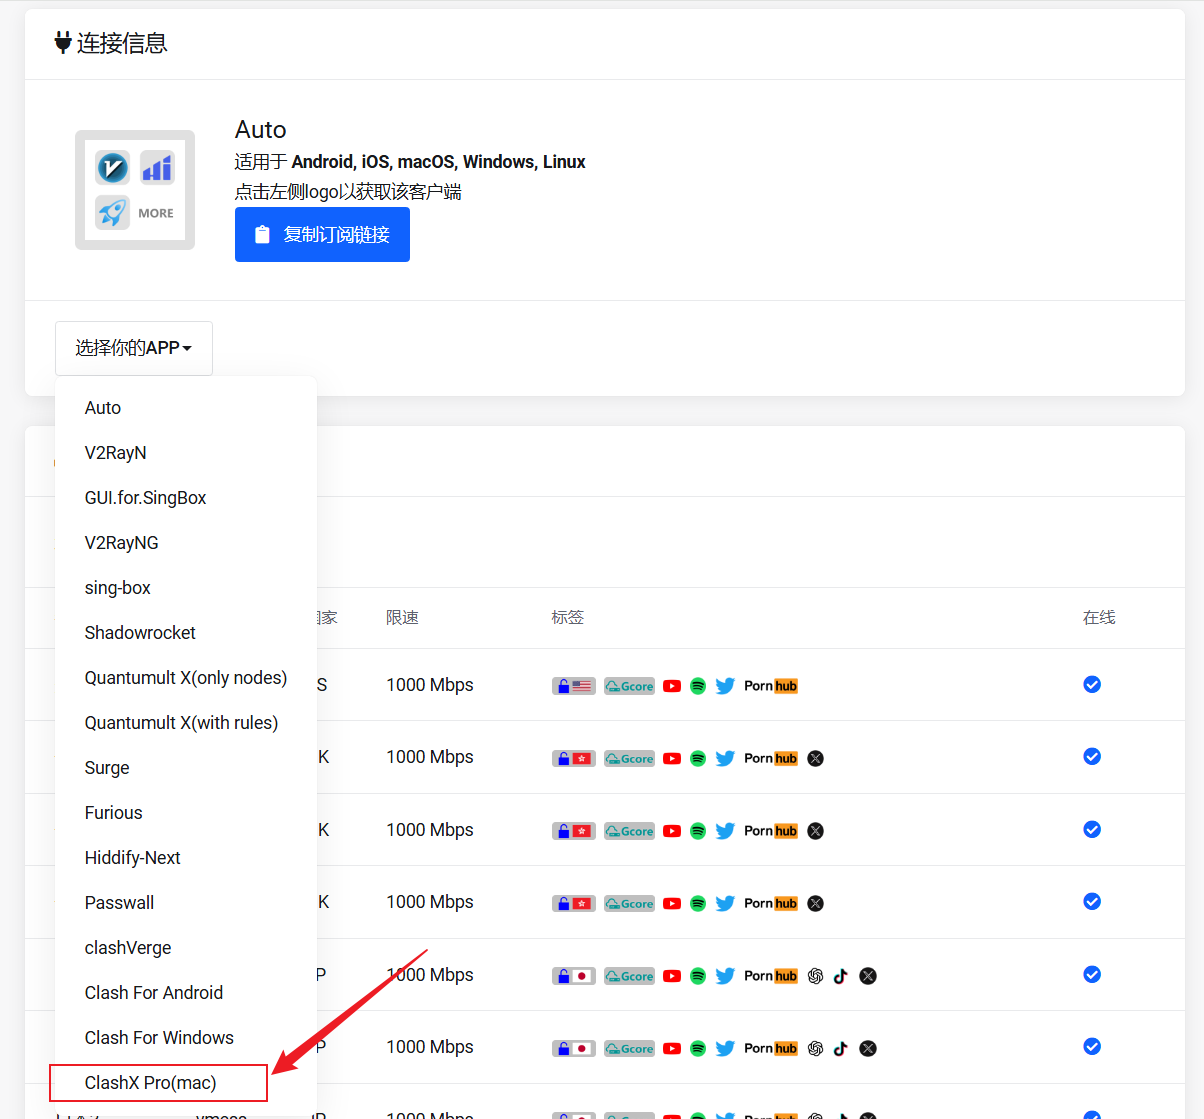Select V2RayN from the app list
This screenshot has width=1204, height=1119.
coord(186,453)
